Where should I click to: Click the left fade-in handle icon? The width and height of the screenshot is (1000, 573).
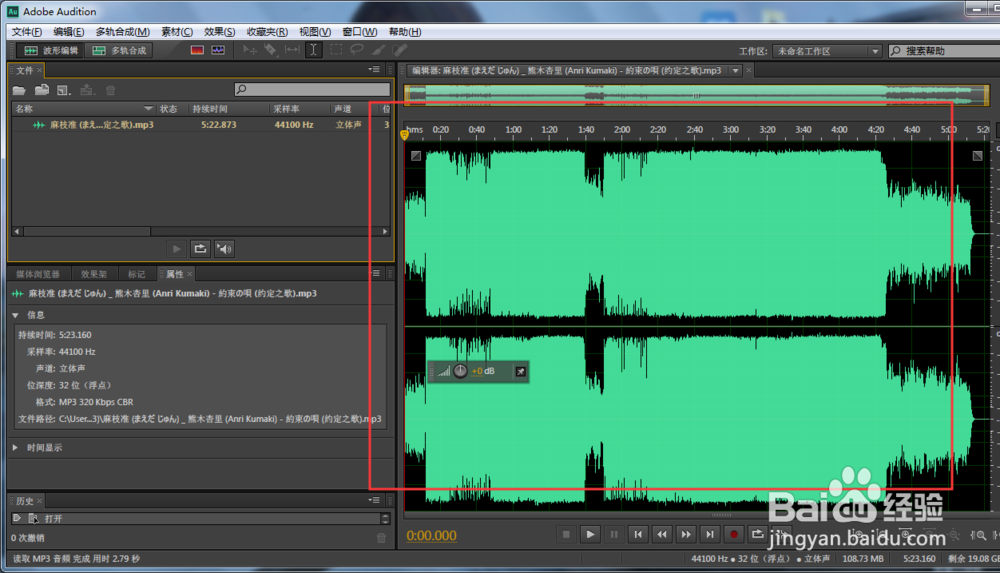416,156
